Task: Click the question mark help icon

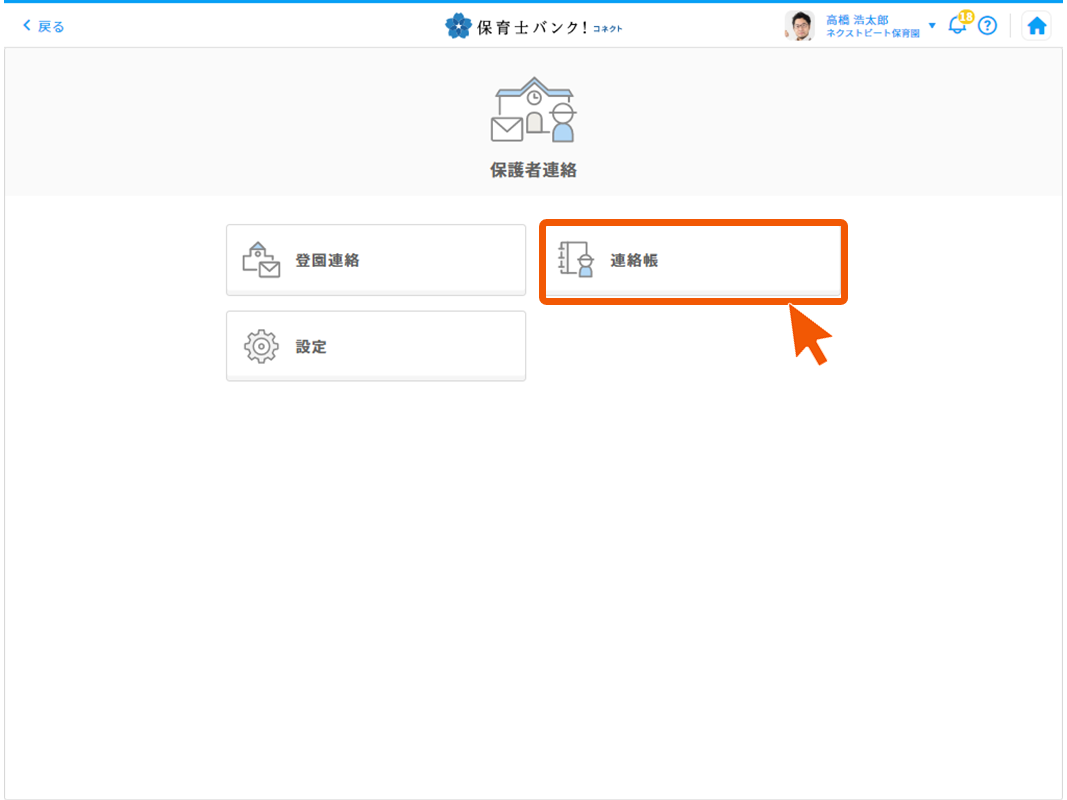Action: pyautogui.click(x=988, y=25)
